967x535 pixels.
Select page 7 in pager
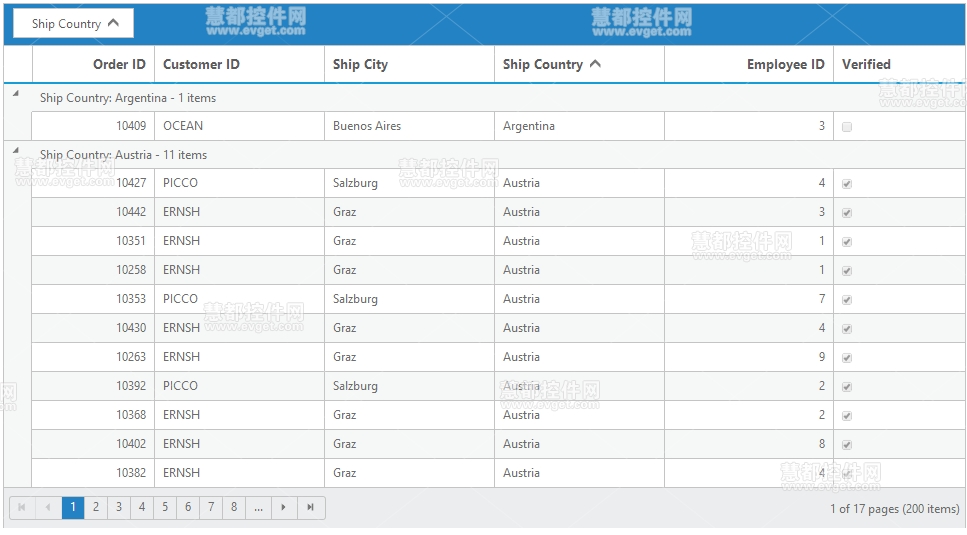tap(211, 507)
